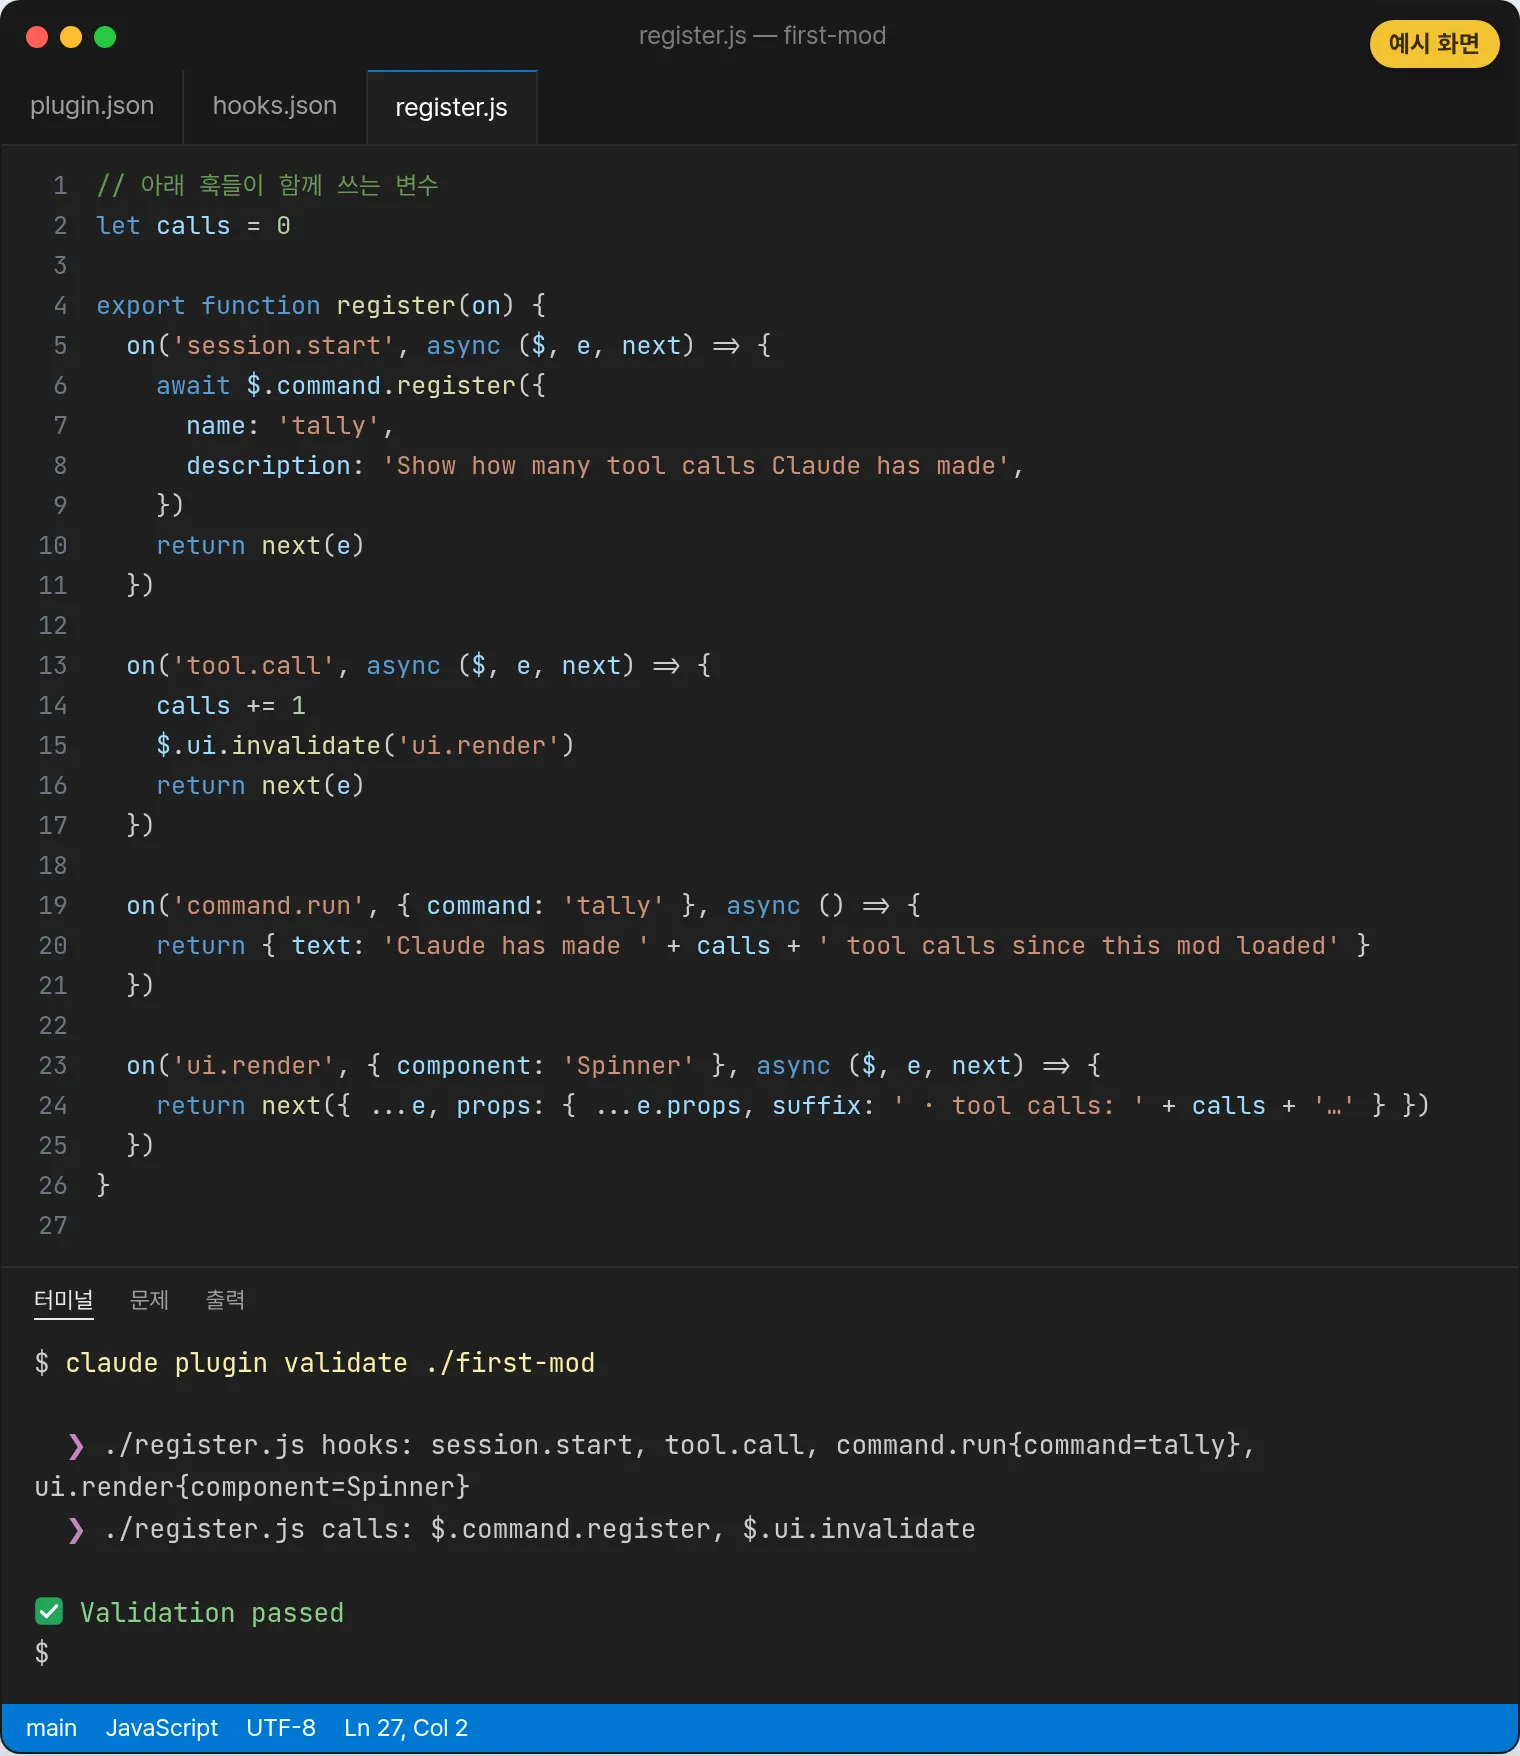
Task: Click the green maximize window button
Action: (105, 37)
